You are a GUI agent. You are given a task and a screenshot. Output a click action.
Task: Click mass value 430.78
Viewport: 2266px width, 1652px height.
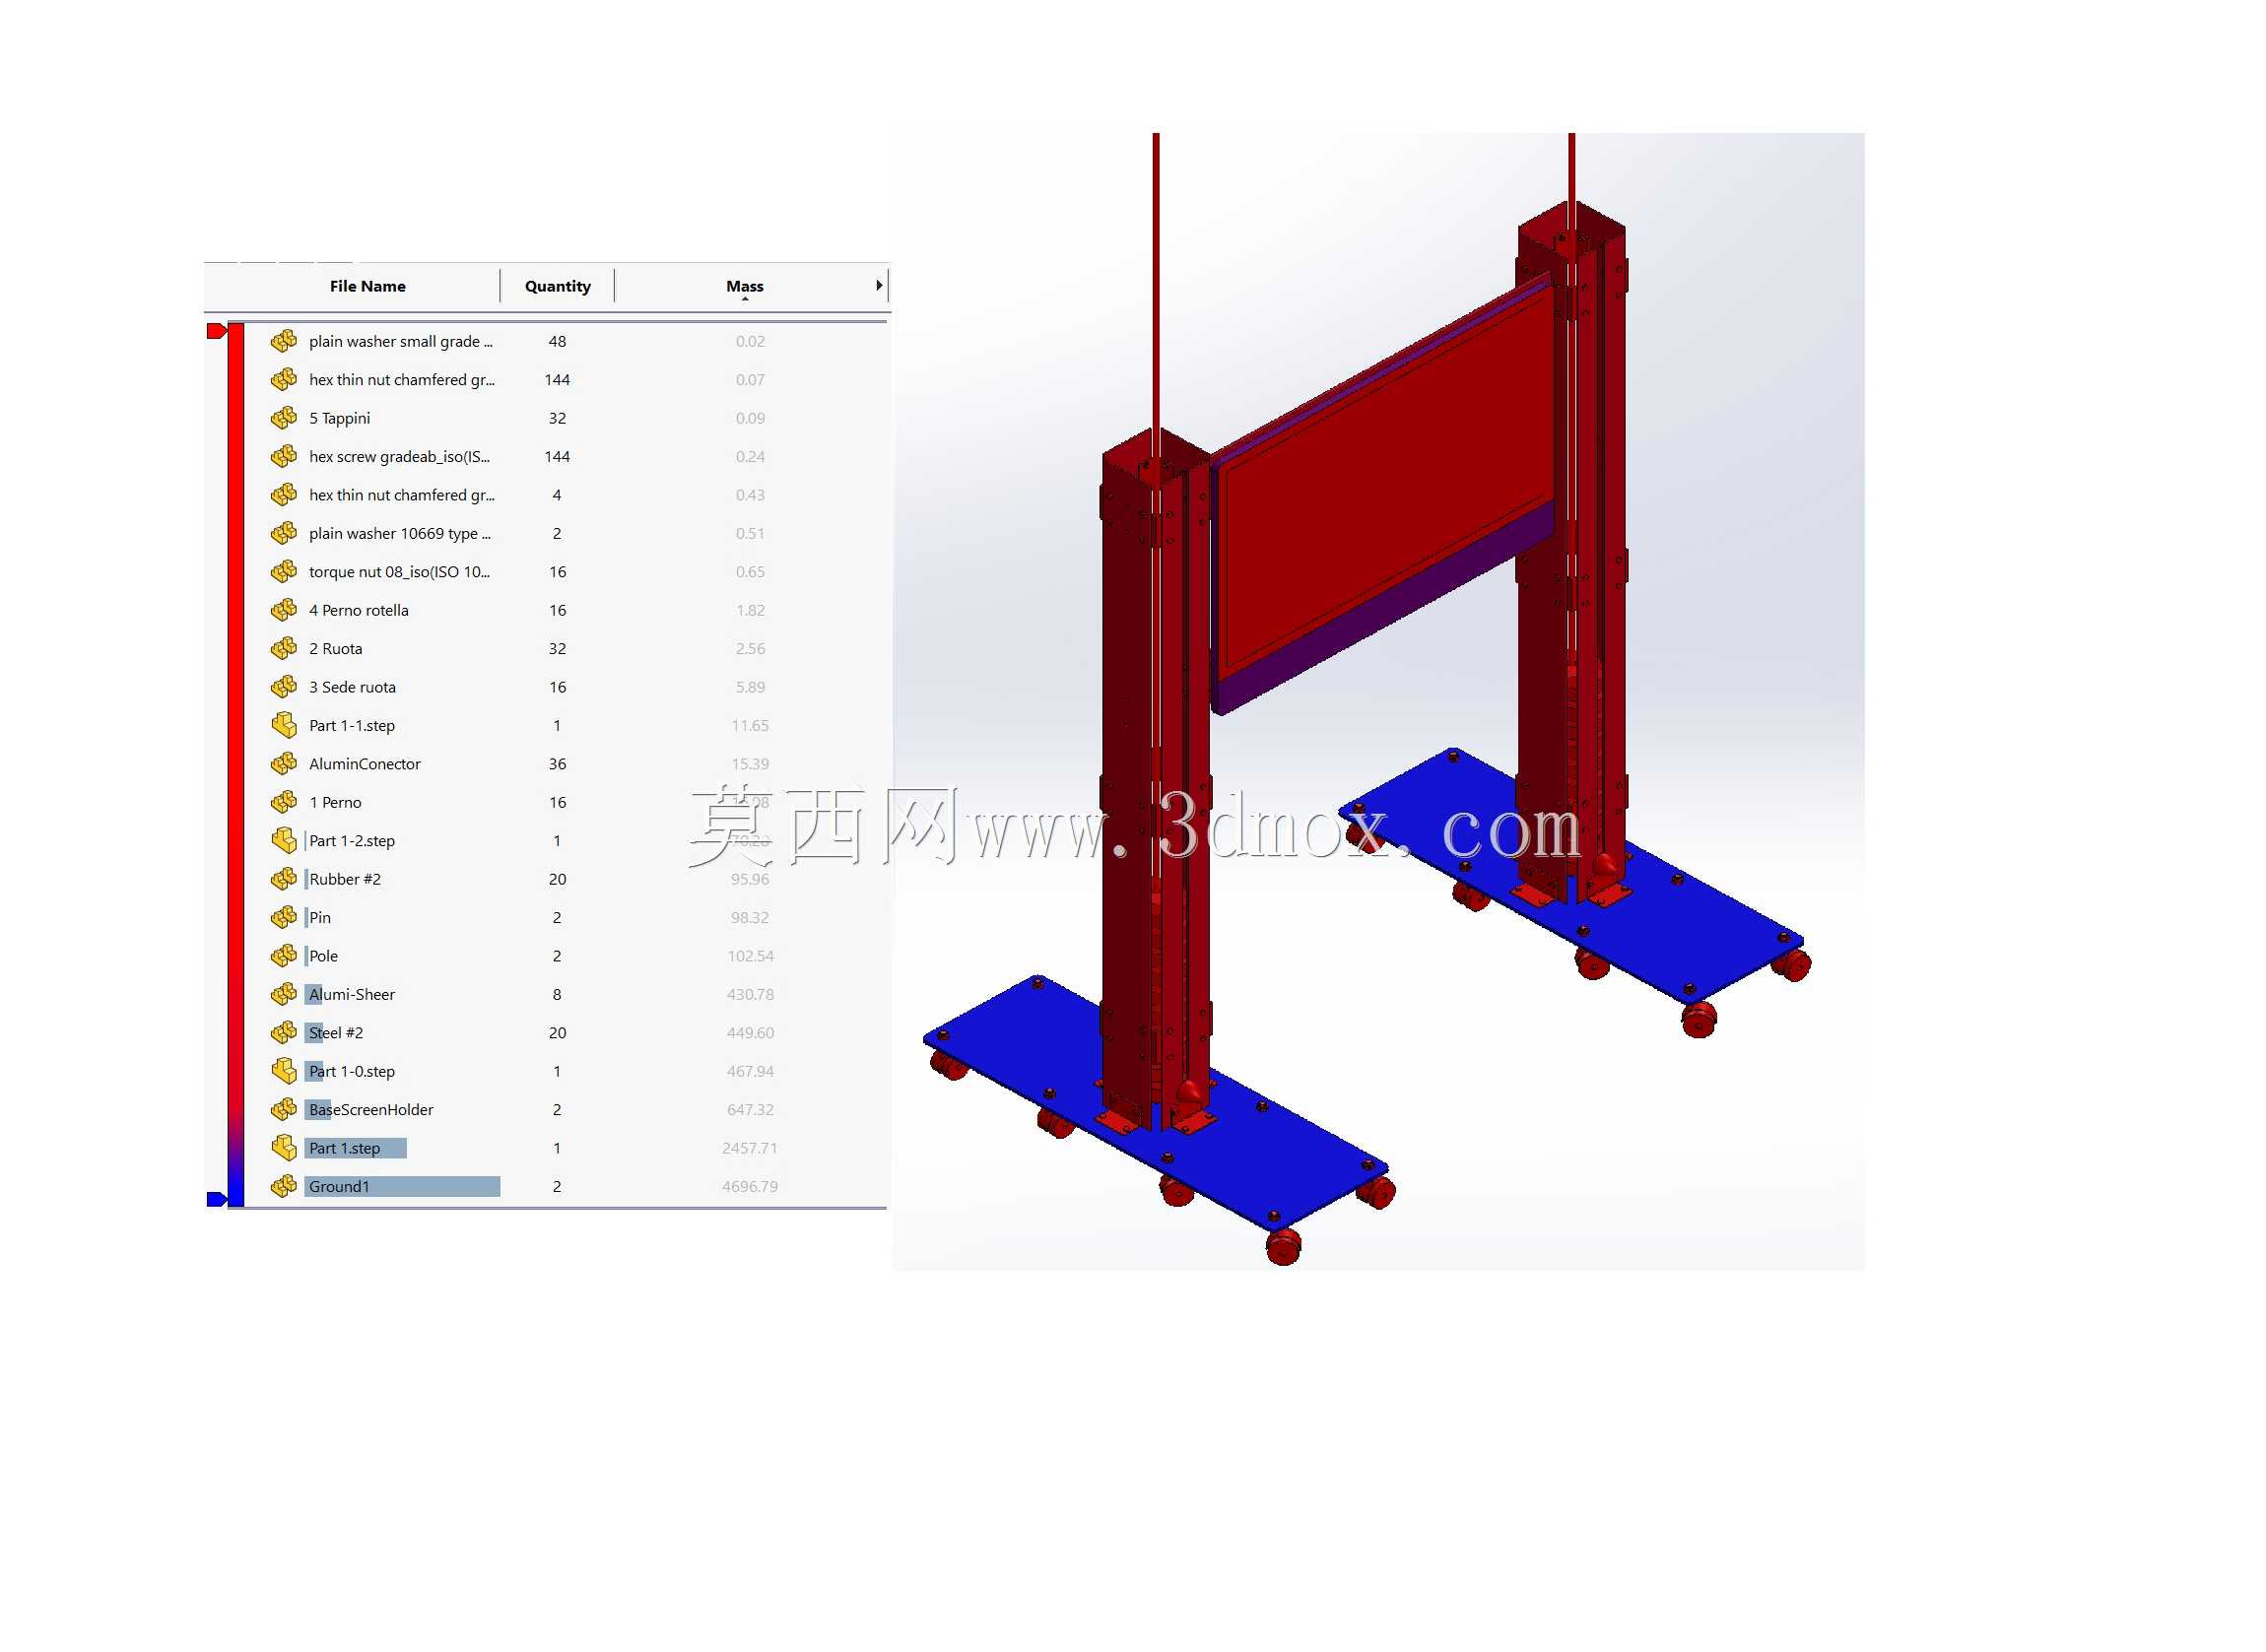750,994
